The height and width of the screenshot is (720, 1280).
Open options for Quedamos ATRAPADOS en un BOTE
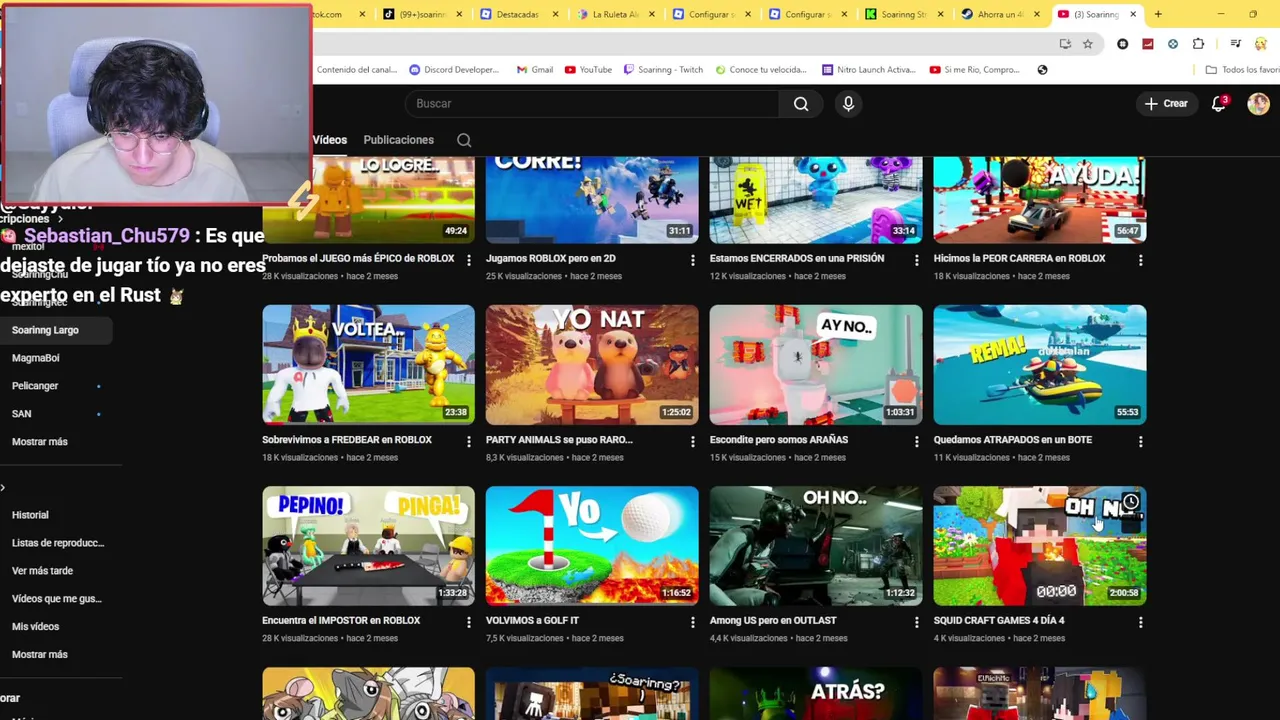1141,441
